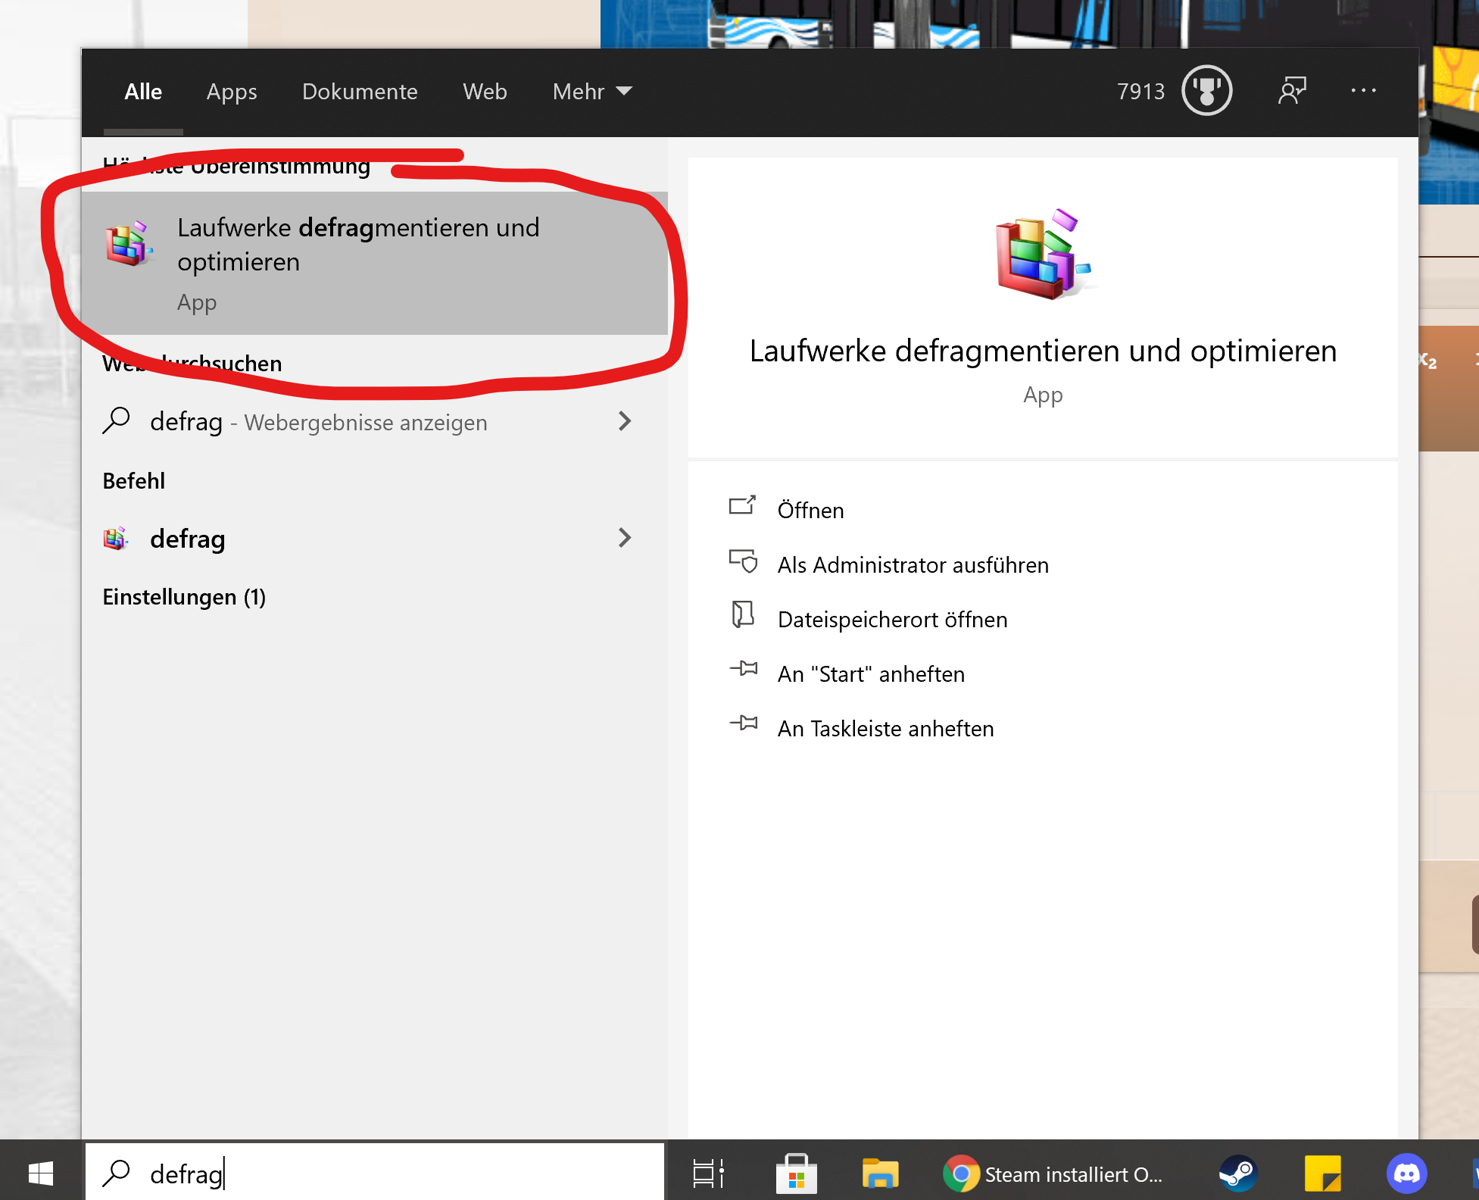The width and height of the screenshot is (1479, 1200).
Task: Select An Taskleiste anheften option
Action: [885, 729]
